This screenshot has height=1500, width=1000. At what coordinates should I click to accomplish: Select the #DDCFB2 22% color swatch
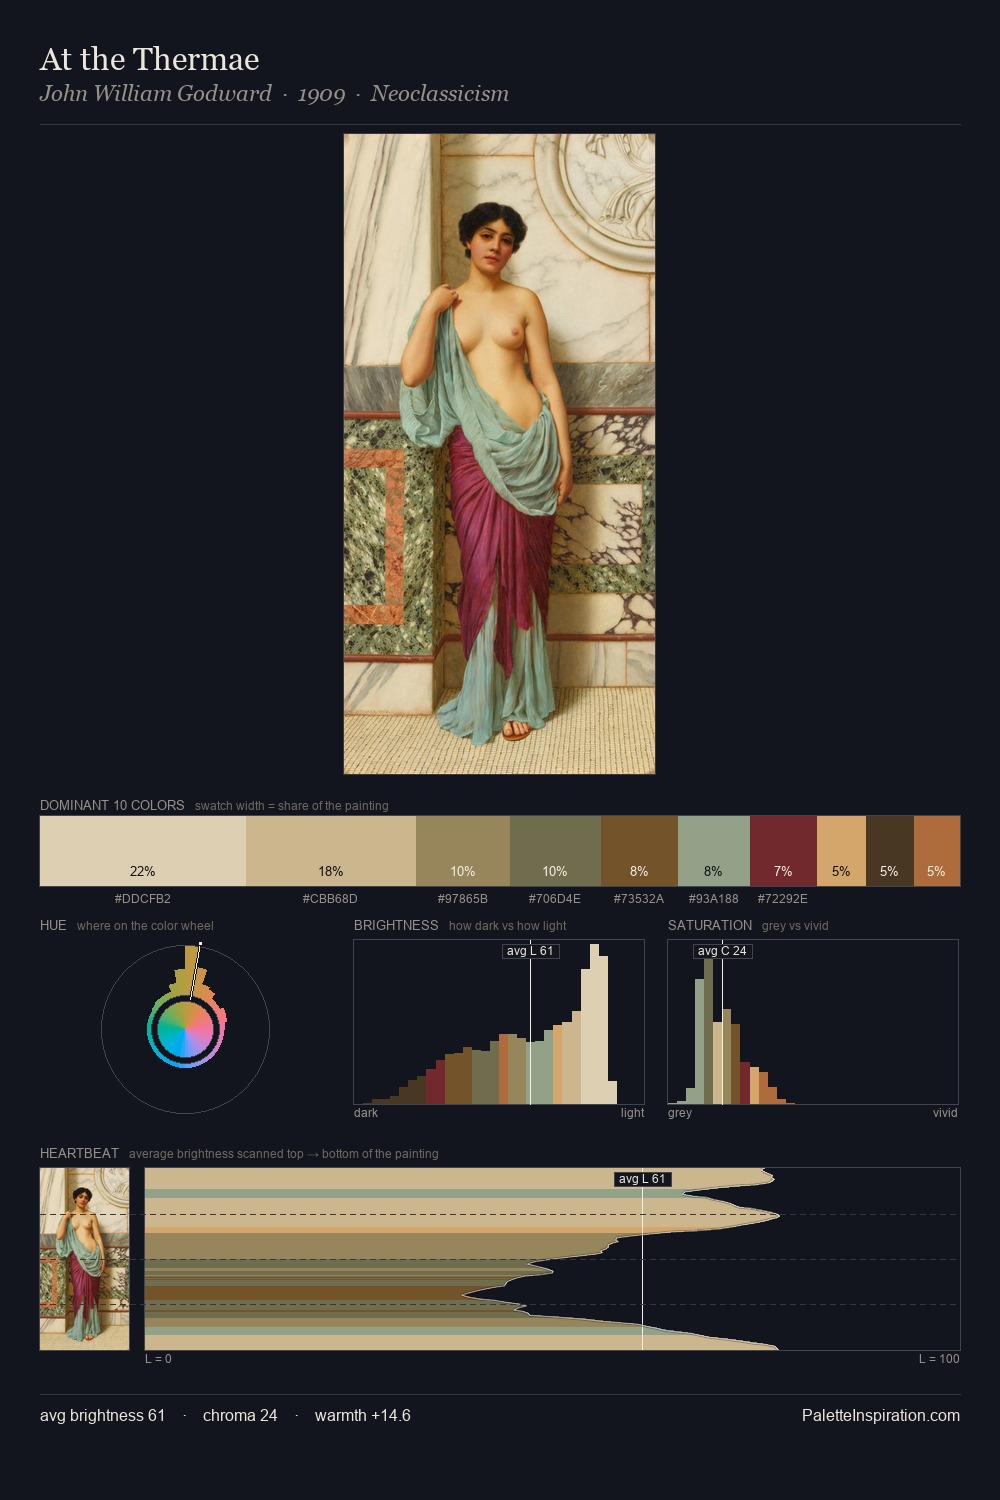(x=143, y=851)
